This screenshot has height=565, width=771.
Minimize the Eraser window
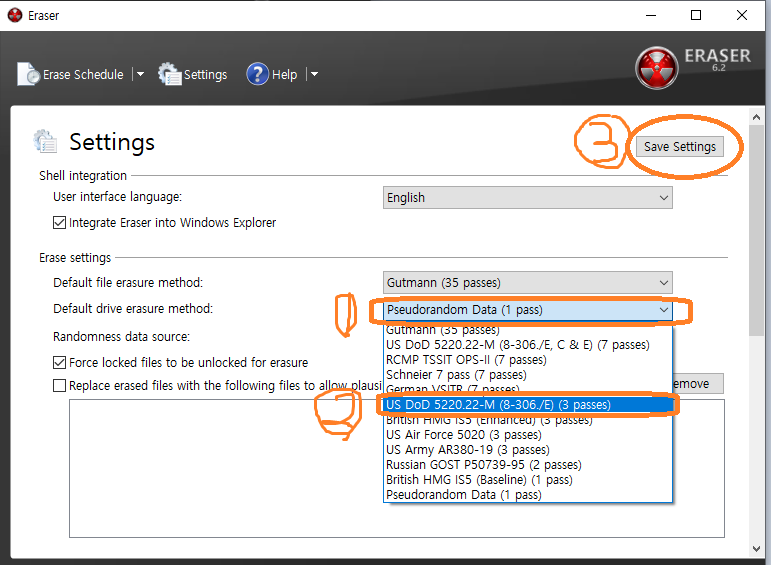(x=651, y=15)
